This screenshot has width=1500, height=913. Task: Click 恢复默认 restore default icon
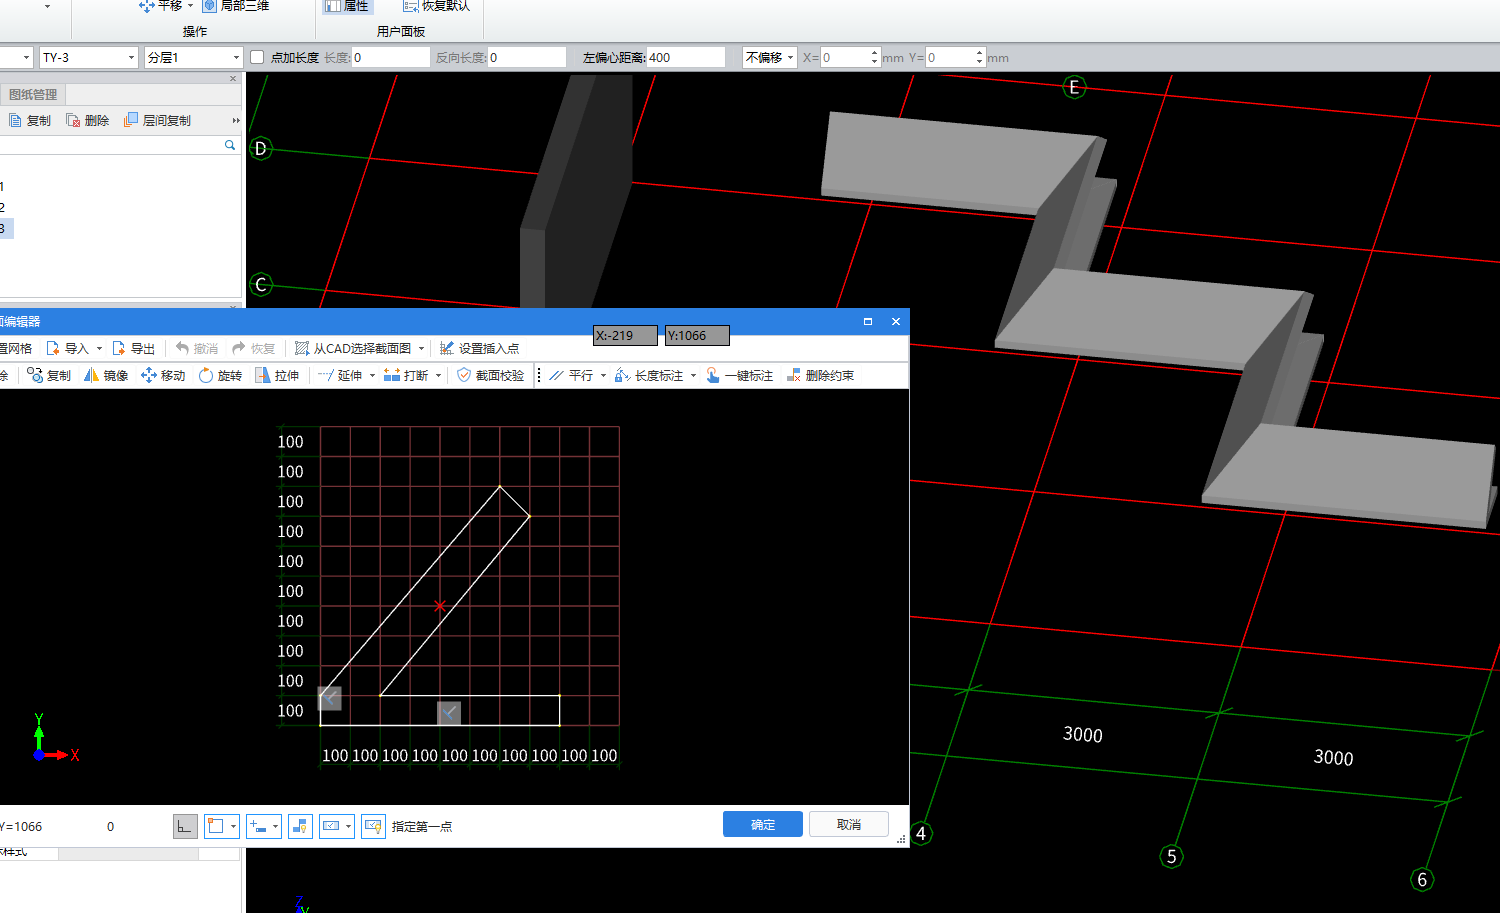click(x=410, y=6)
